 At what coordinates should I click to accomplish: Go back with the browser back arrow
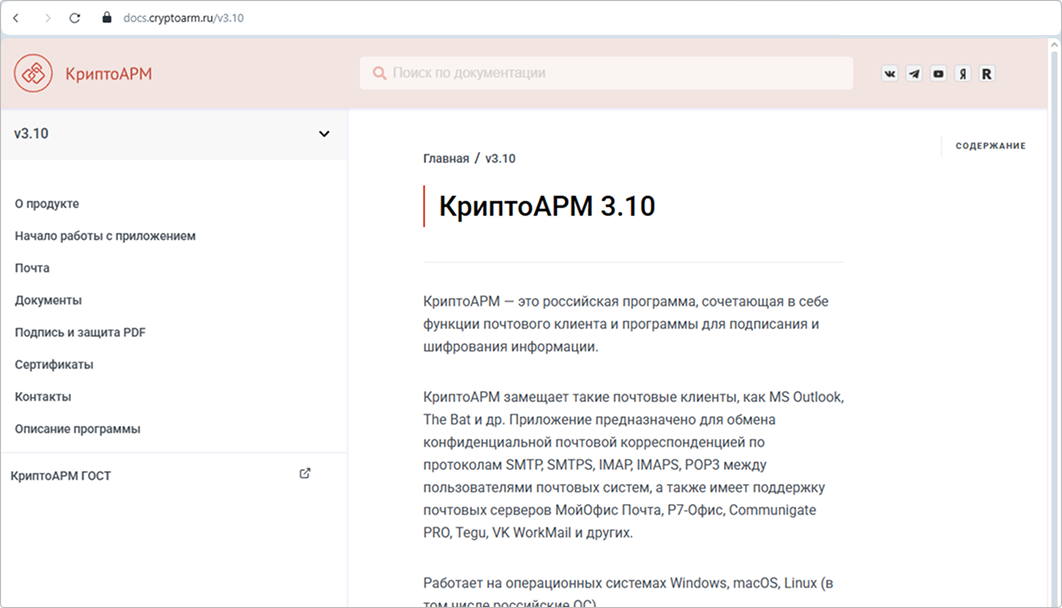point(16,18)
